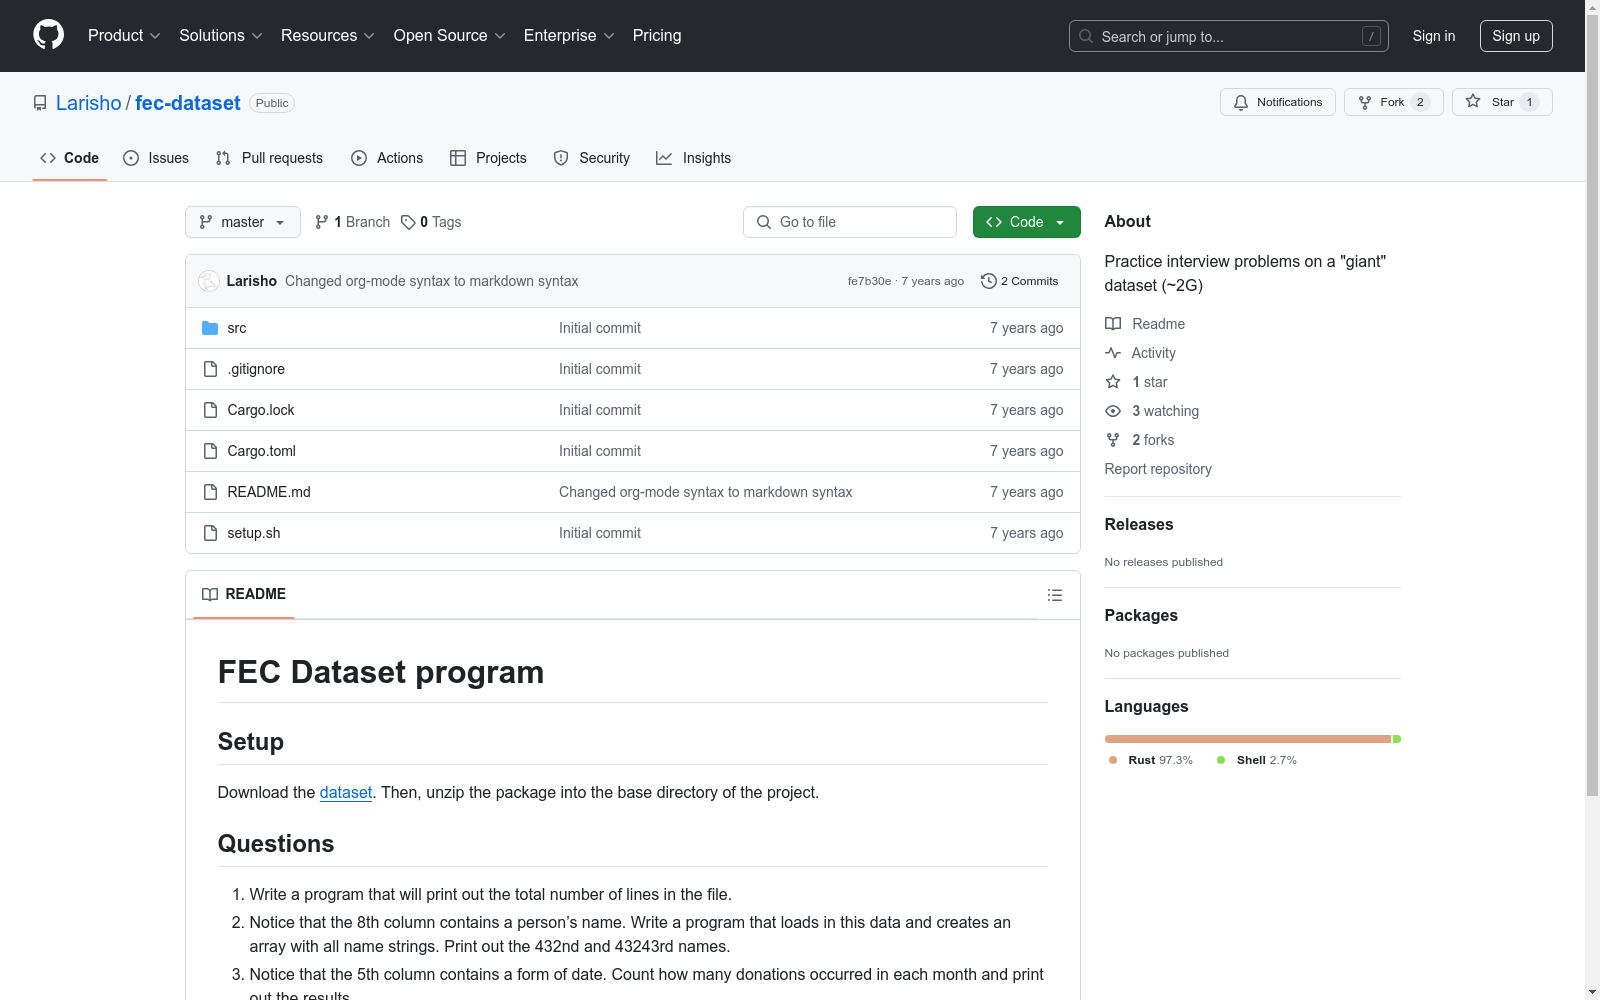Open the Projects tab
This screenshot has height=1000, width=1600.
pos(488,158)
